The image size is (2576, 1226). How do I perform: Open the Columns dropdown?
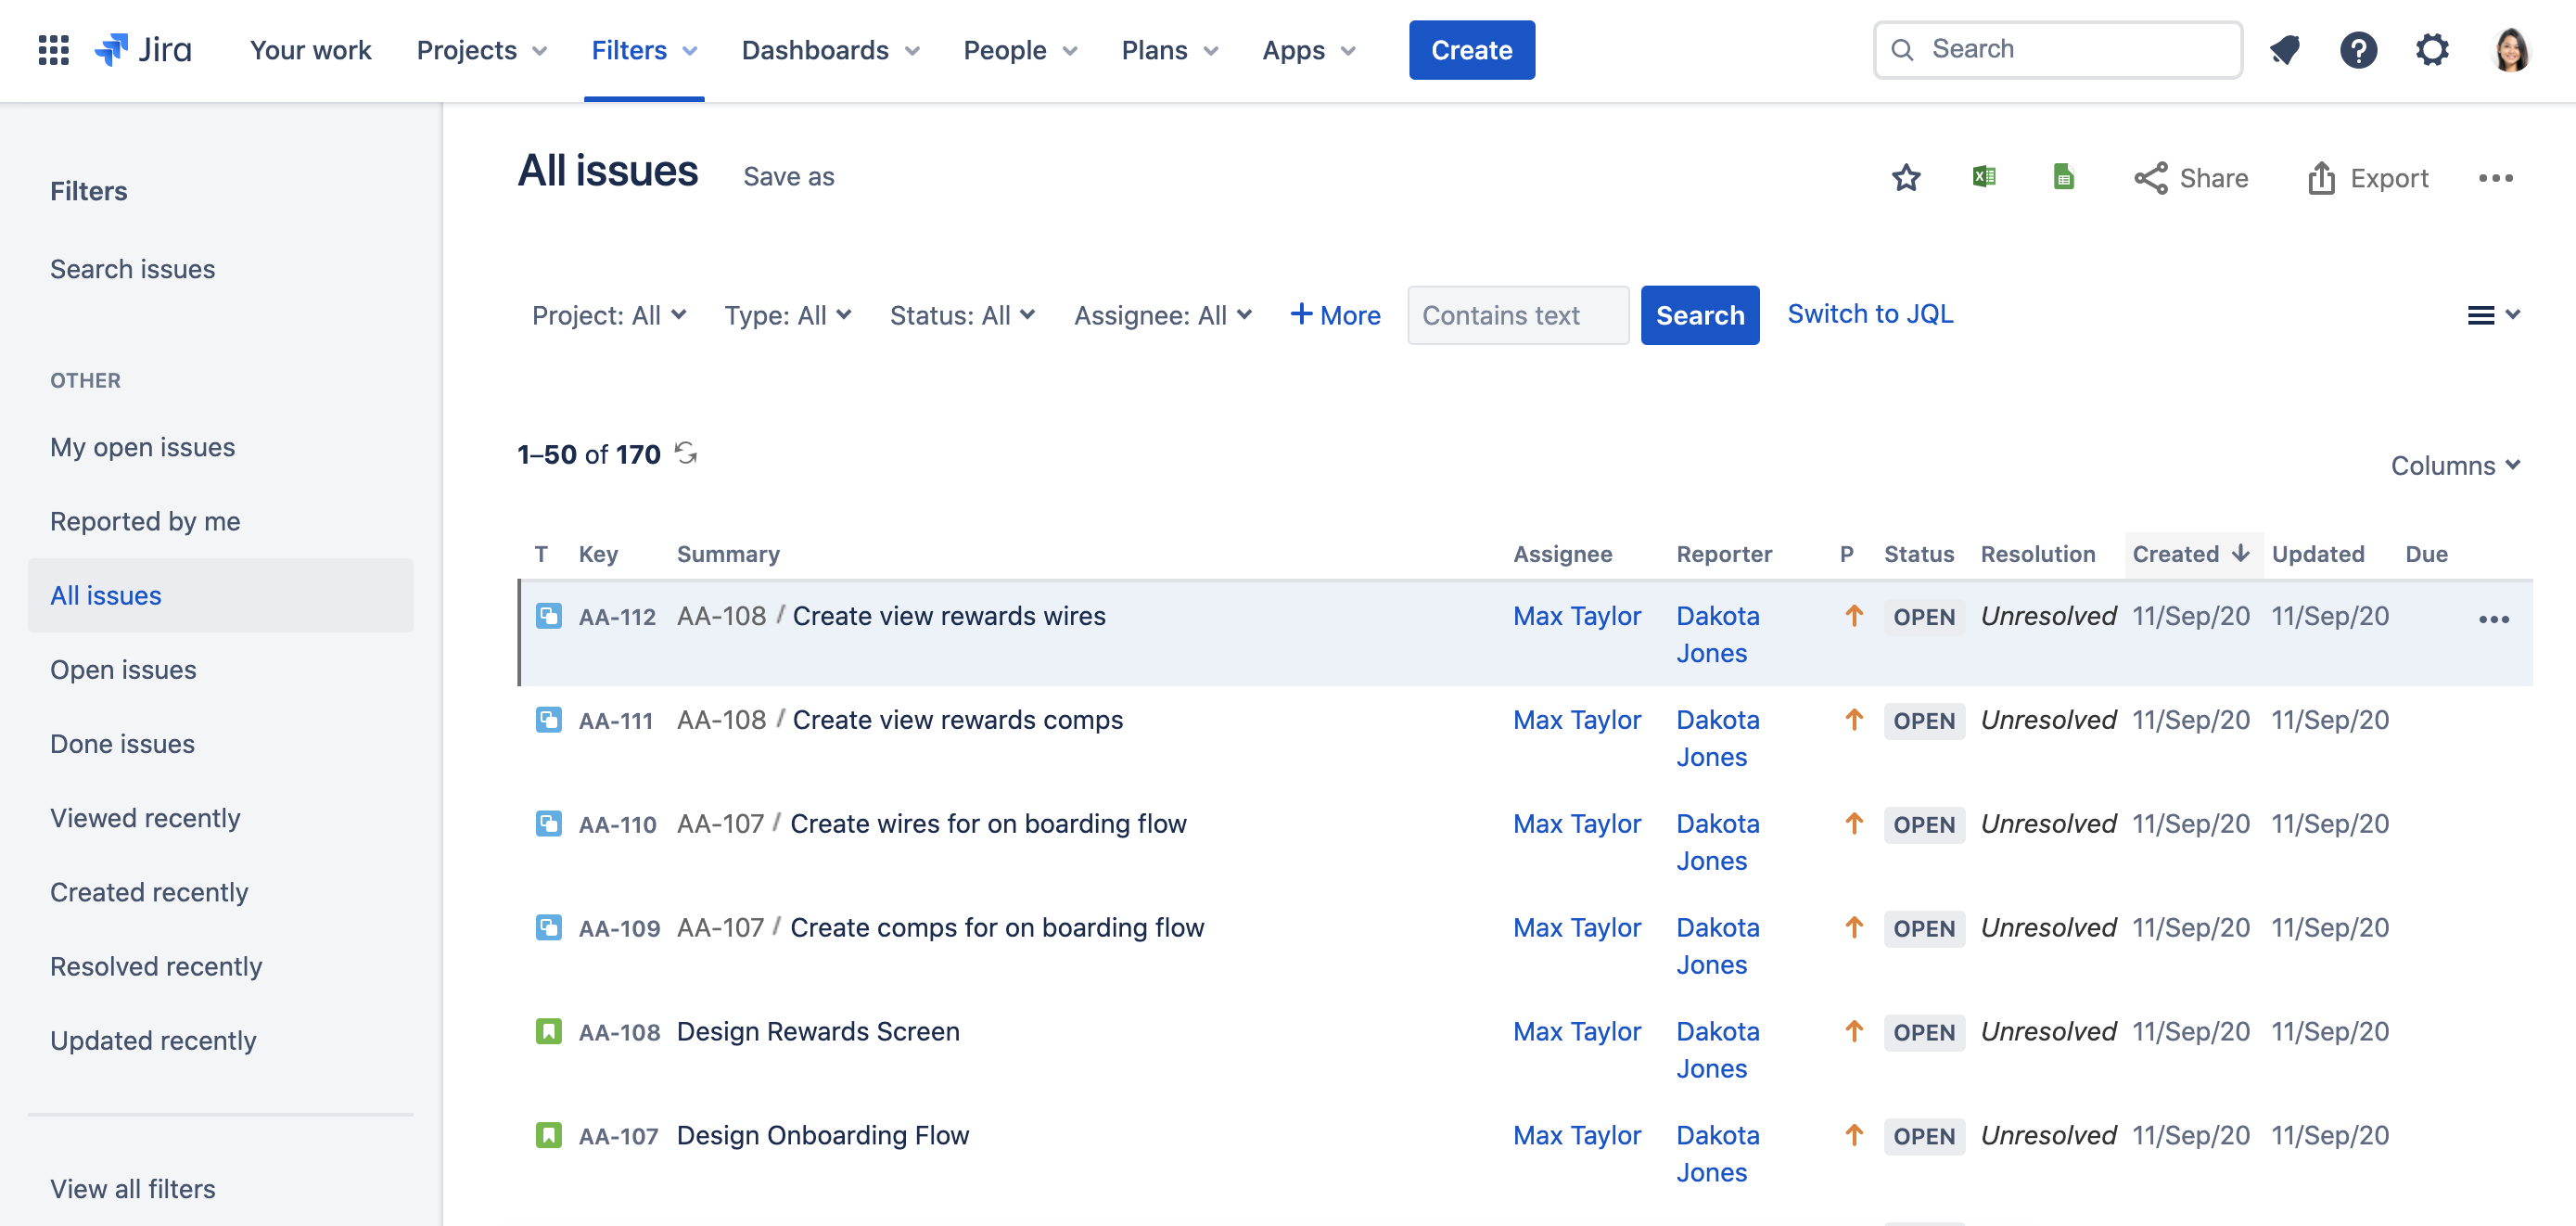(2454, 465)
